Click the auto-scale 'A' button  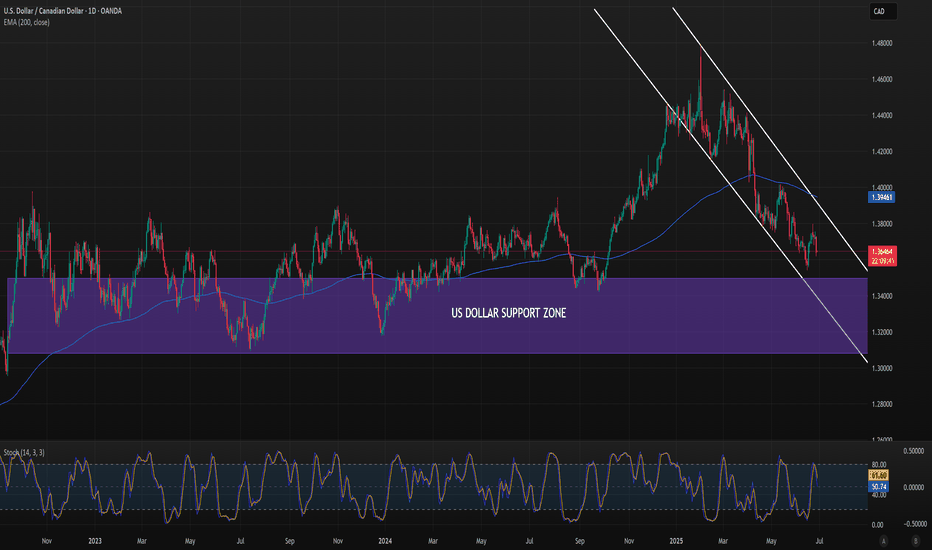(x=884, y=540)
